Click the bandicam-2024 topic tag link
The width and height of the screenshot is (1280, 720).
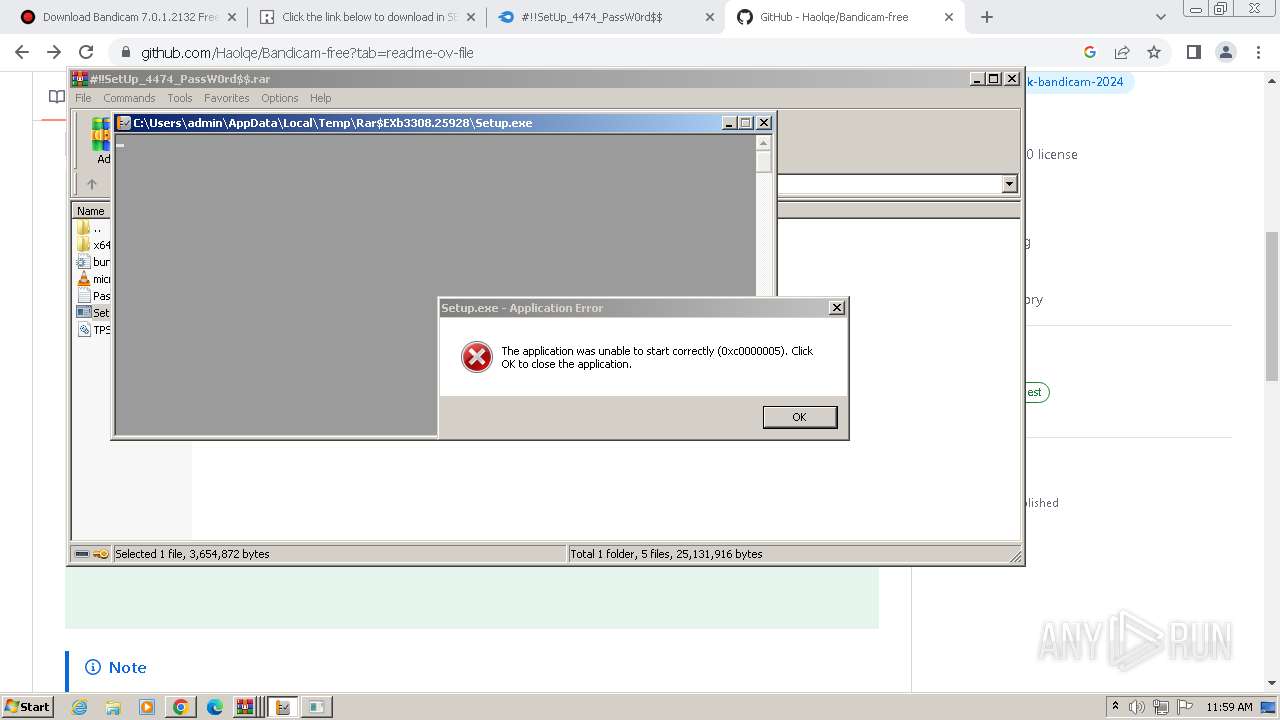pyautogui.click(x=1078, y=82)
